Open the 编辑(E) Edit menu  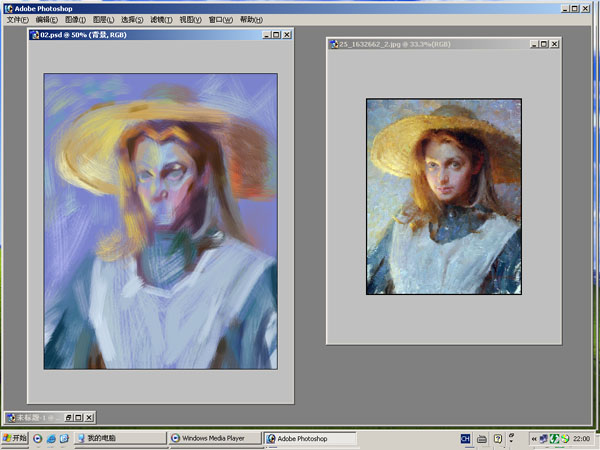click(x=47, y=20)
